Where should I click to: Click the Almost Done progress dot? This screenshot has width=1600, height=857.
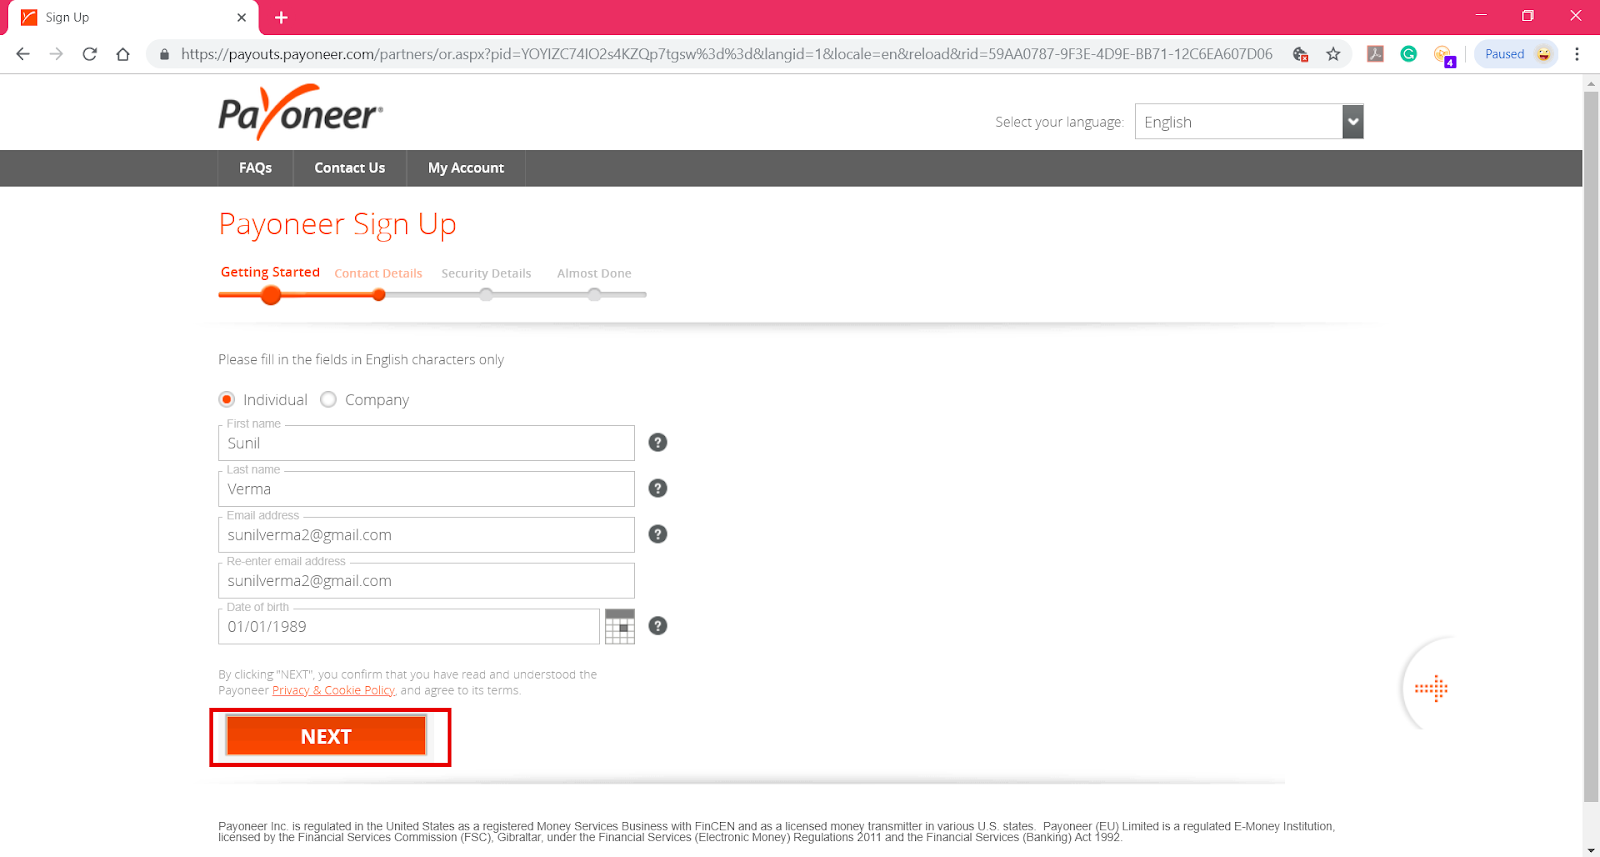click(595, 295)
